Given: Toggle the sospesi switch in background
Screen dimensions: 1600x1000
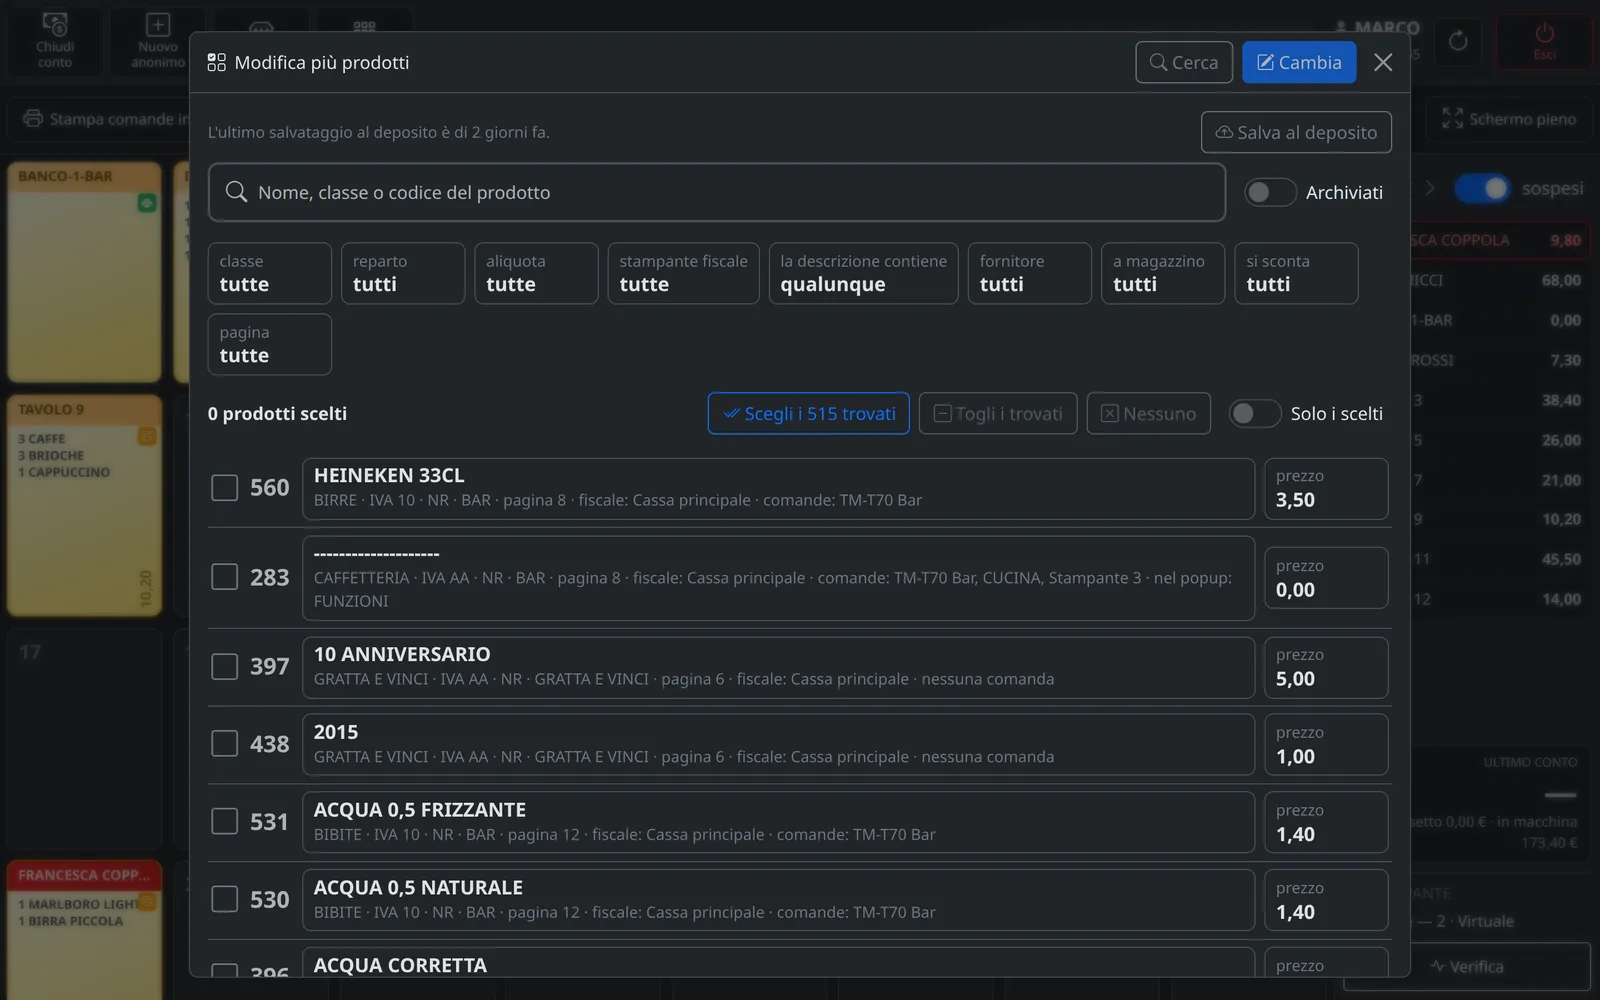Looking at the screenshot, I should (x=1482, y=188).
